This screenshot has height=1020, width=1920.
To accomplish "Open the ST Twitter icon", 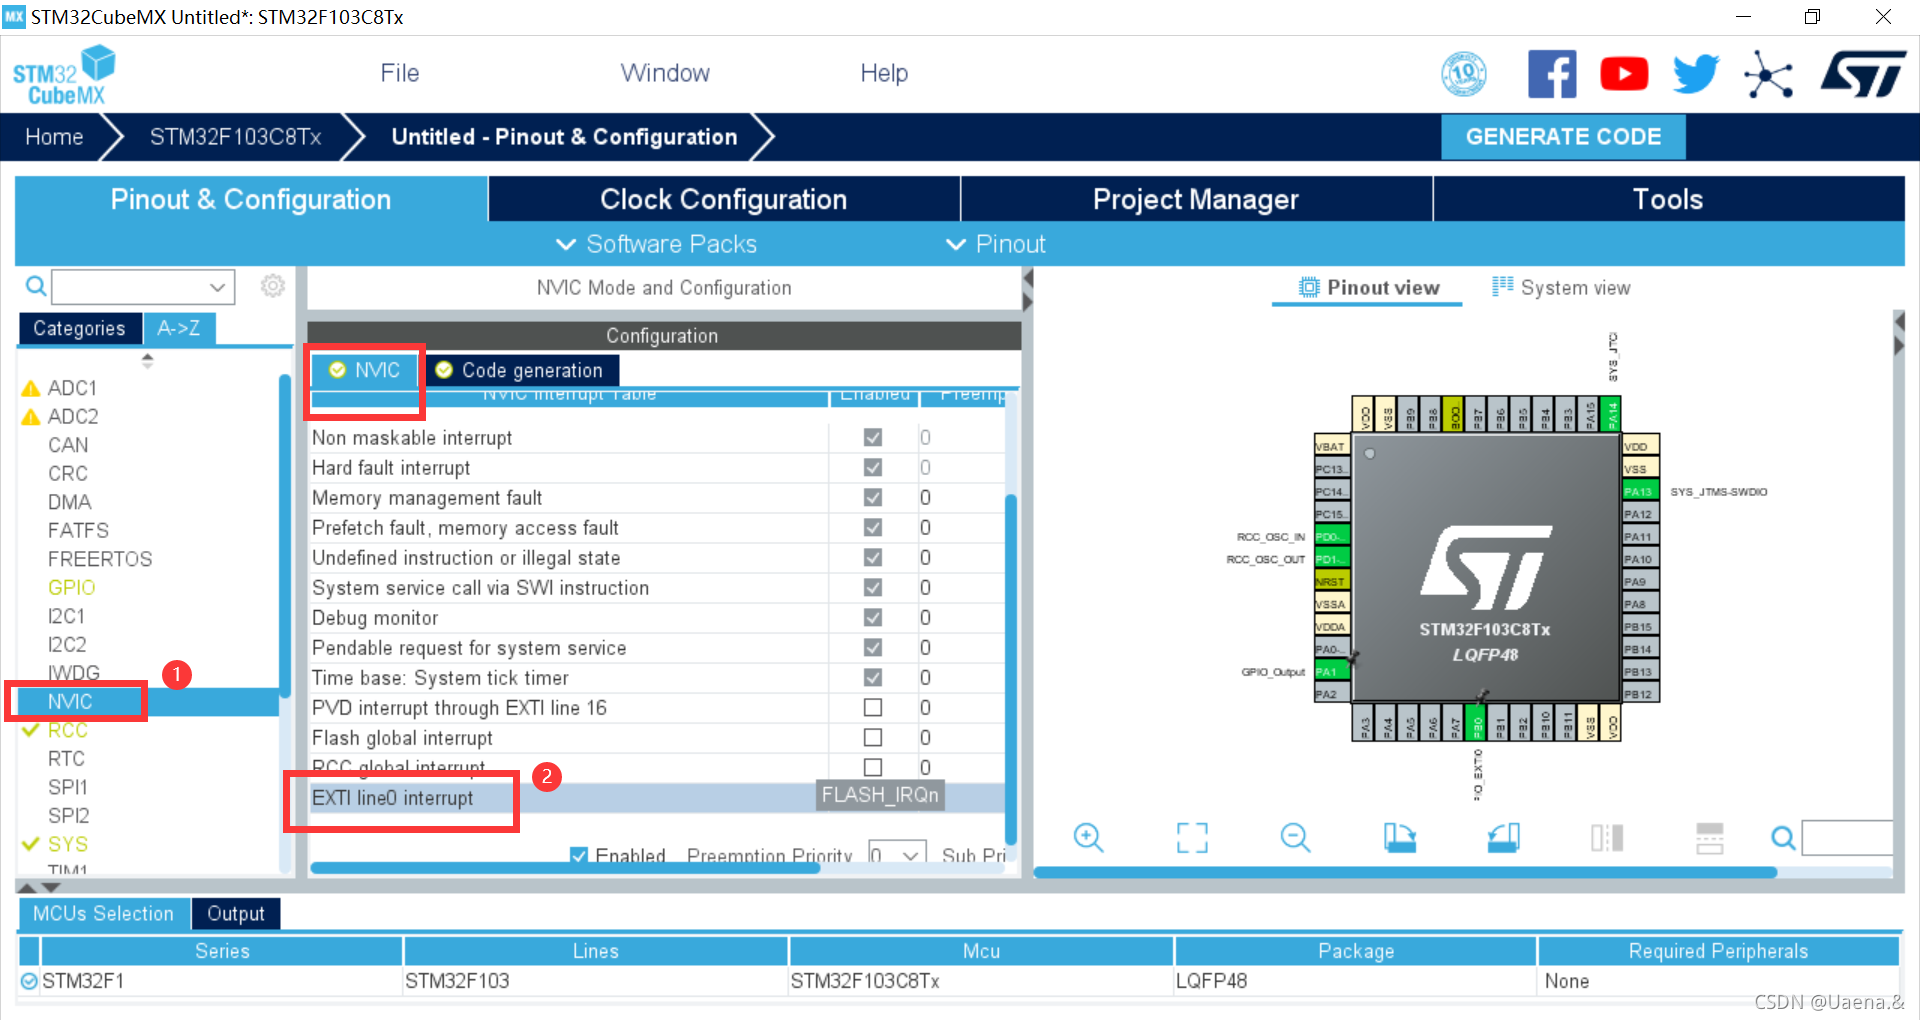I will pos(1696,74).
